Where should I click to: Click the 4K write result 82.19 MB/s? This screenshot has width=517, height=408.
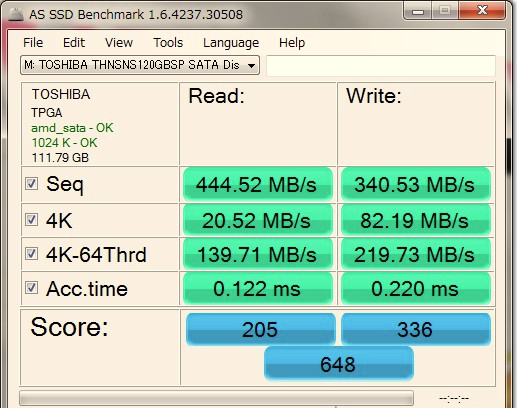(416, 220)
